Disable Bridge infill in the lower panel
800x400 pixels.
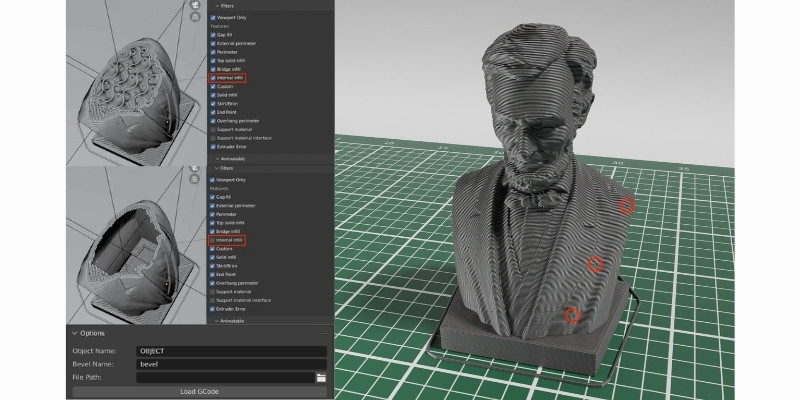pos(213,232)
